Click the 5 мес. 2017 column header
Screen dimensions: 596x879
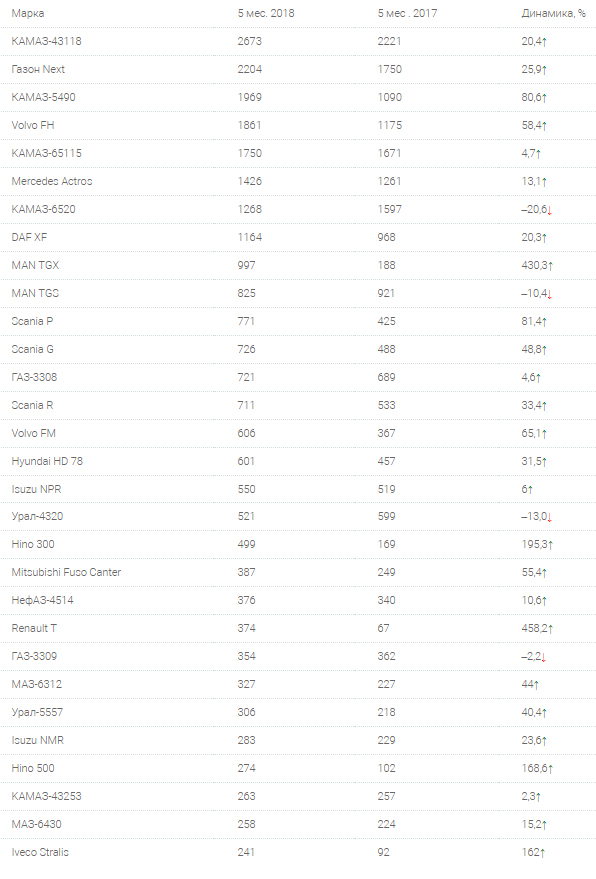click(x=407, y=13)
